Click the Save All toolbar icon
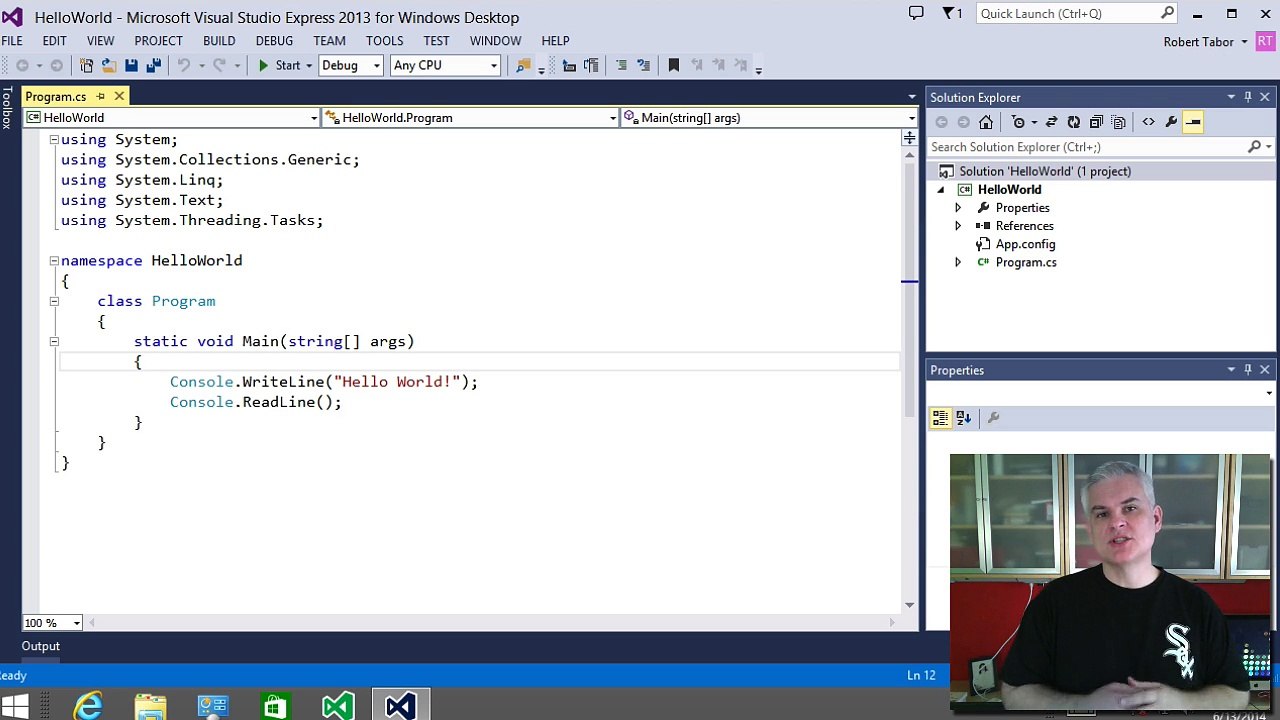This screenshot has width=1280, height=720. point(153,65)
